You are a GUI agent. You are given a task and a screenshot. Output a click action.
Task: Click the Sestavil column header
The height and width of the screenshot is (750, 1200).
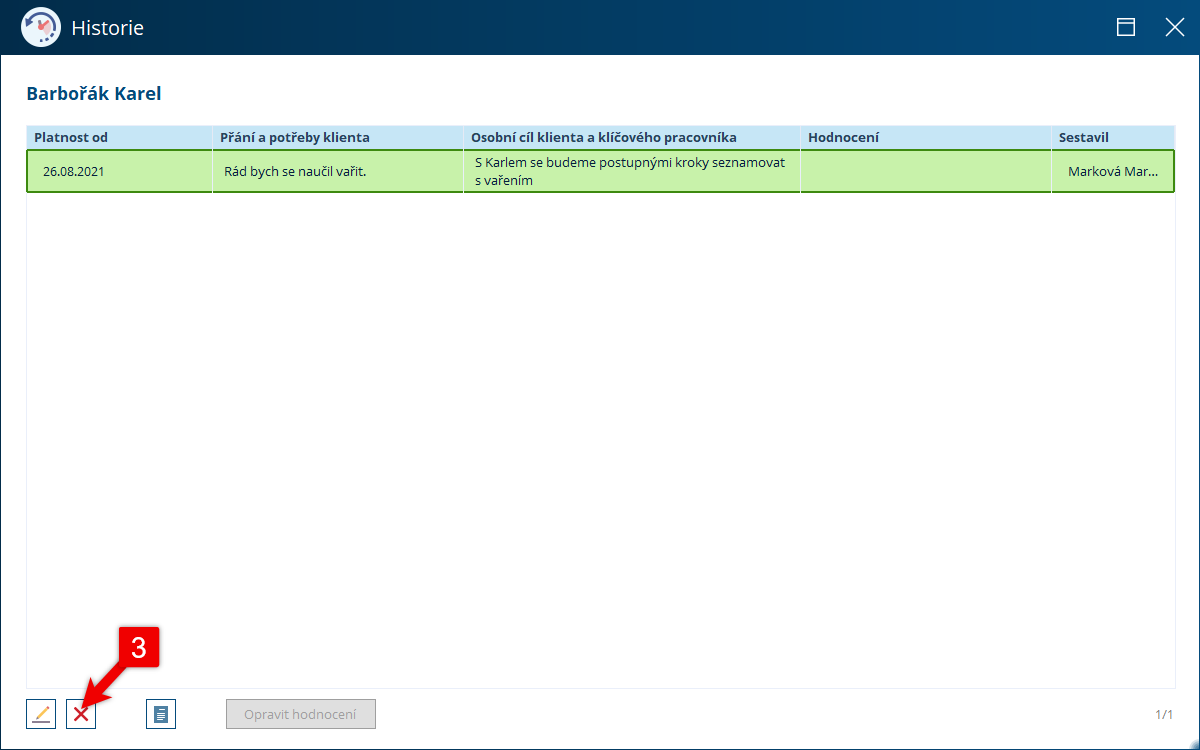(1113, 137)
